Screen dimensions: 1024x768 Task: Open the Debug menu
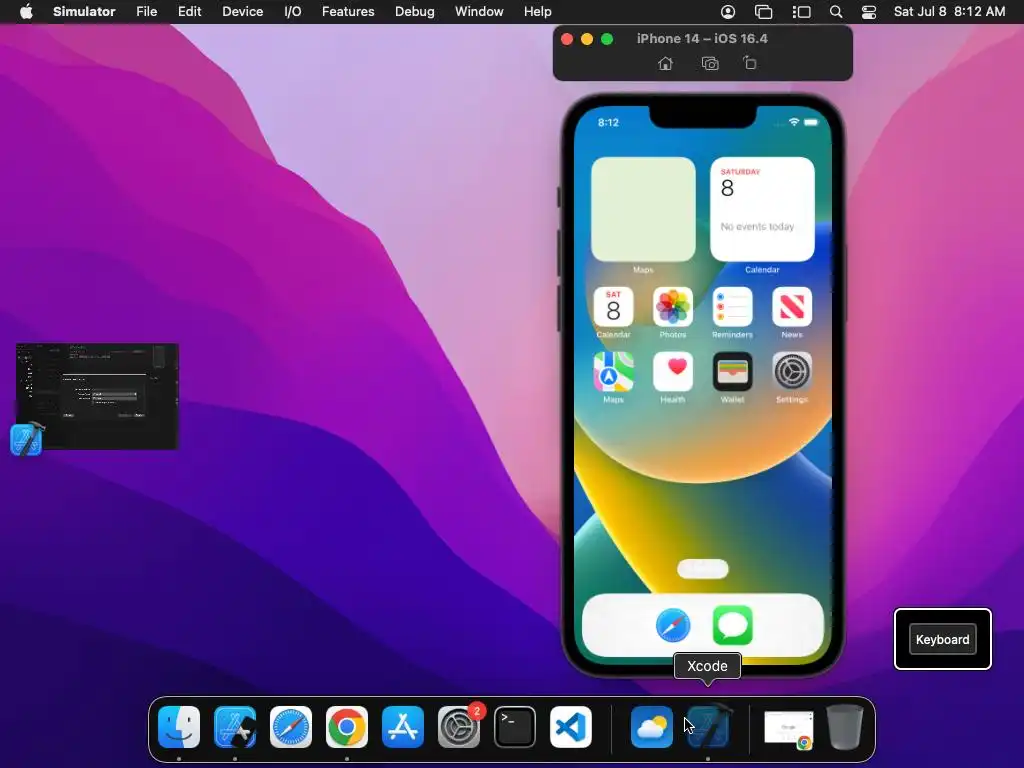pos(415,12)
